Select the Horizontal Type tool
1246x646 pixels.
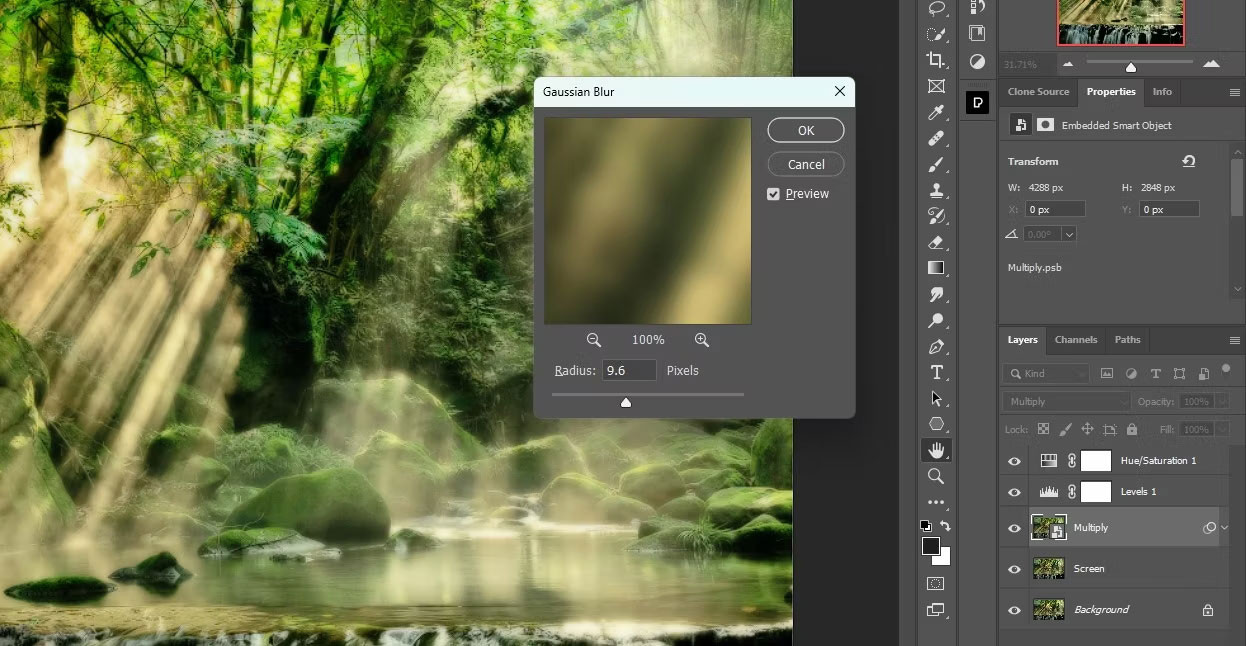[x=936, y=372]
